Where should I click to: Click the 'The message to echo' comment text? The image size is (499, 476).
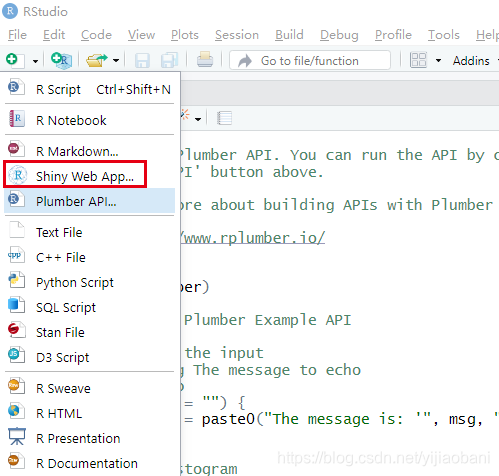[x=277, y=370]
